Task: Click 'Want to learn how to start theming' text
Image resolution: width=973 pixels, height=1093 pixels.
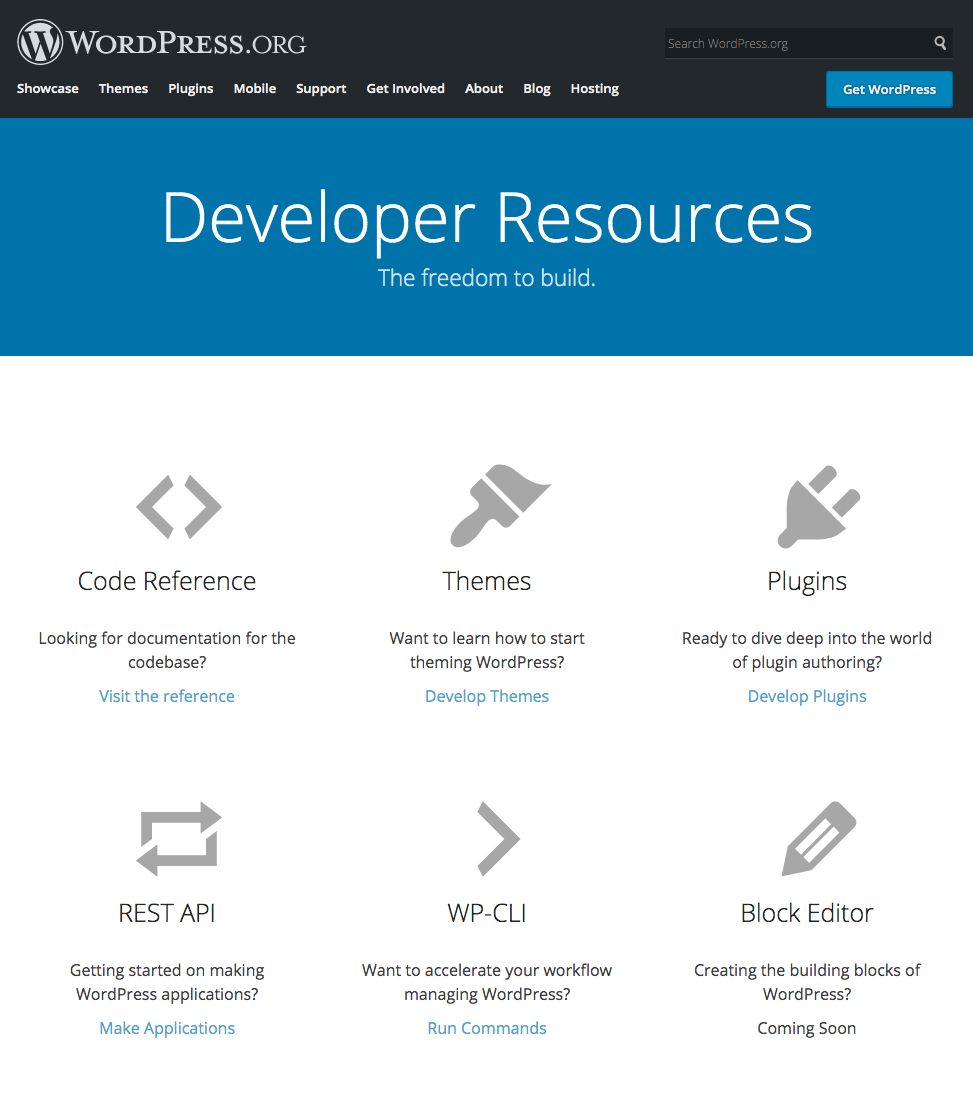Action: point(486,650)
